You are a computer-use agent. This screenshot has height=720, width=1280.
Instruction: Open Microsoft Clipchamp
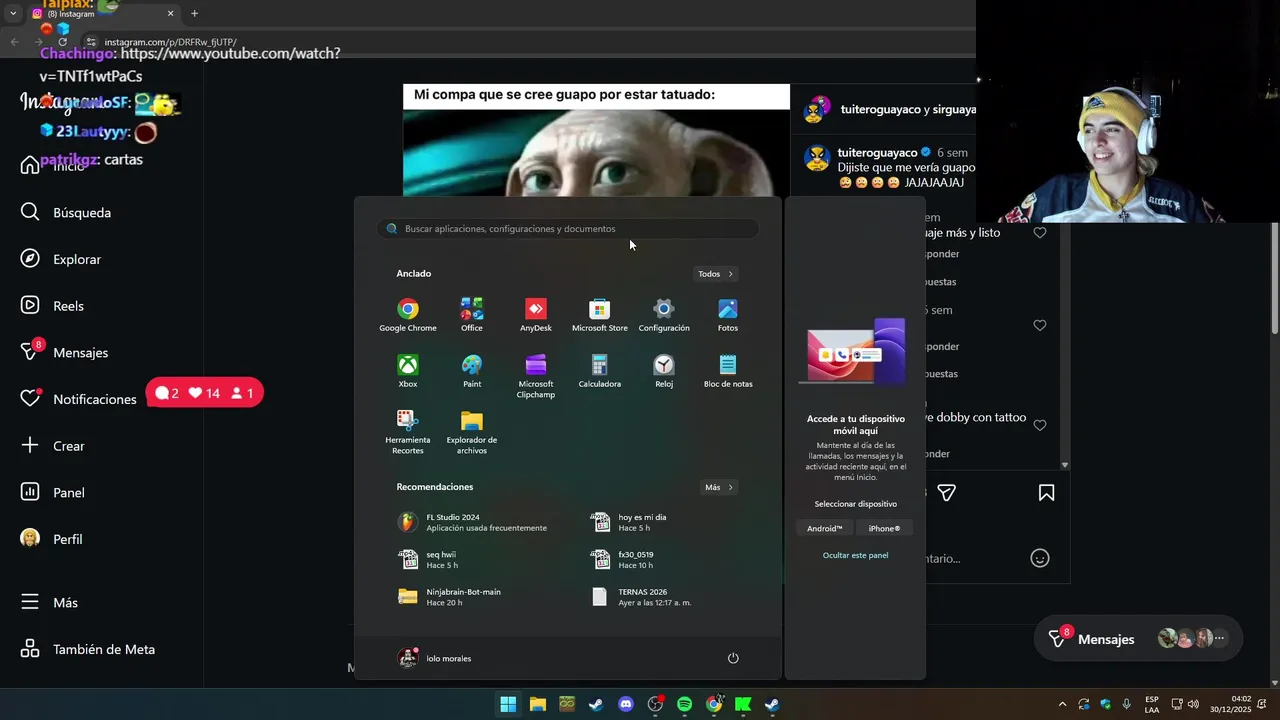536,376
